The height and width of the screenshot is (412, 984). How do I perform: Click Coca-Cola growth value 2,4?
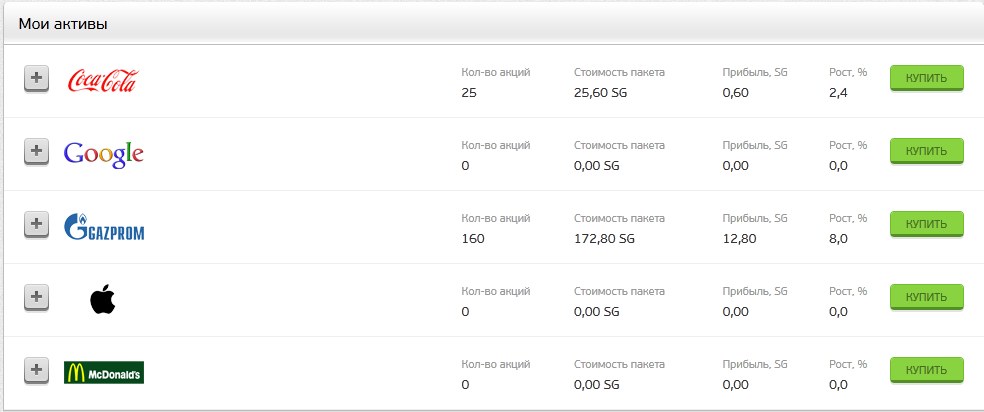pyautogui.click(x=838, y=93)
